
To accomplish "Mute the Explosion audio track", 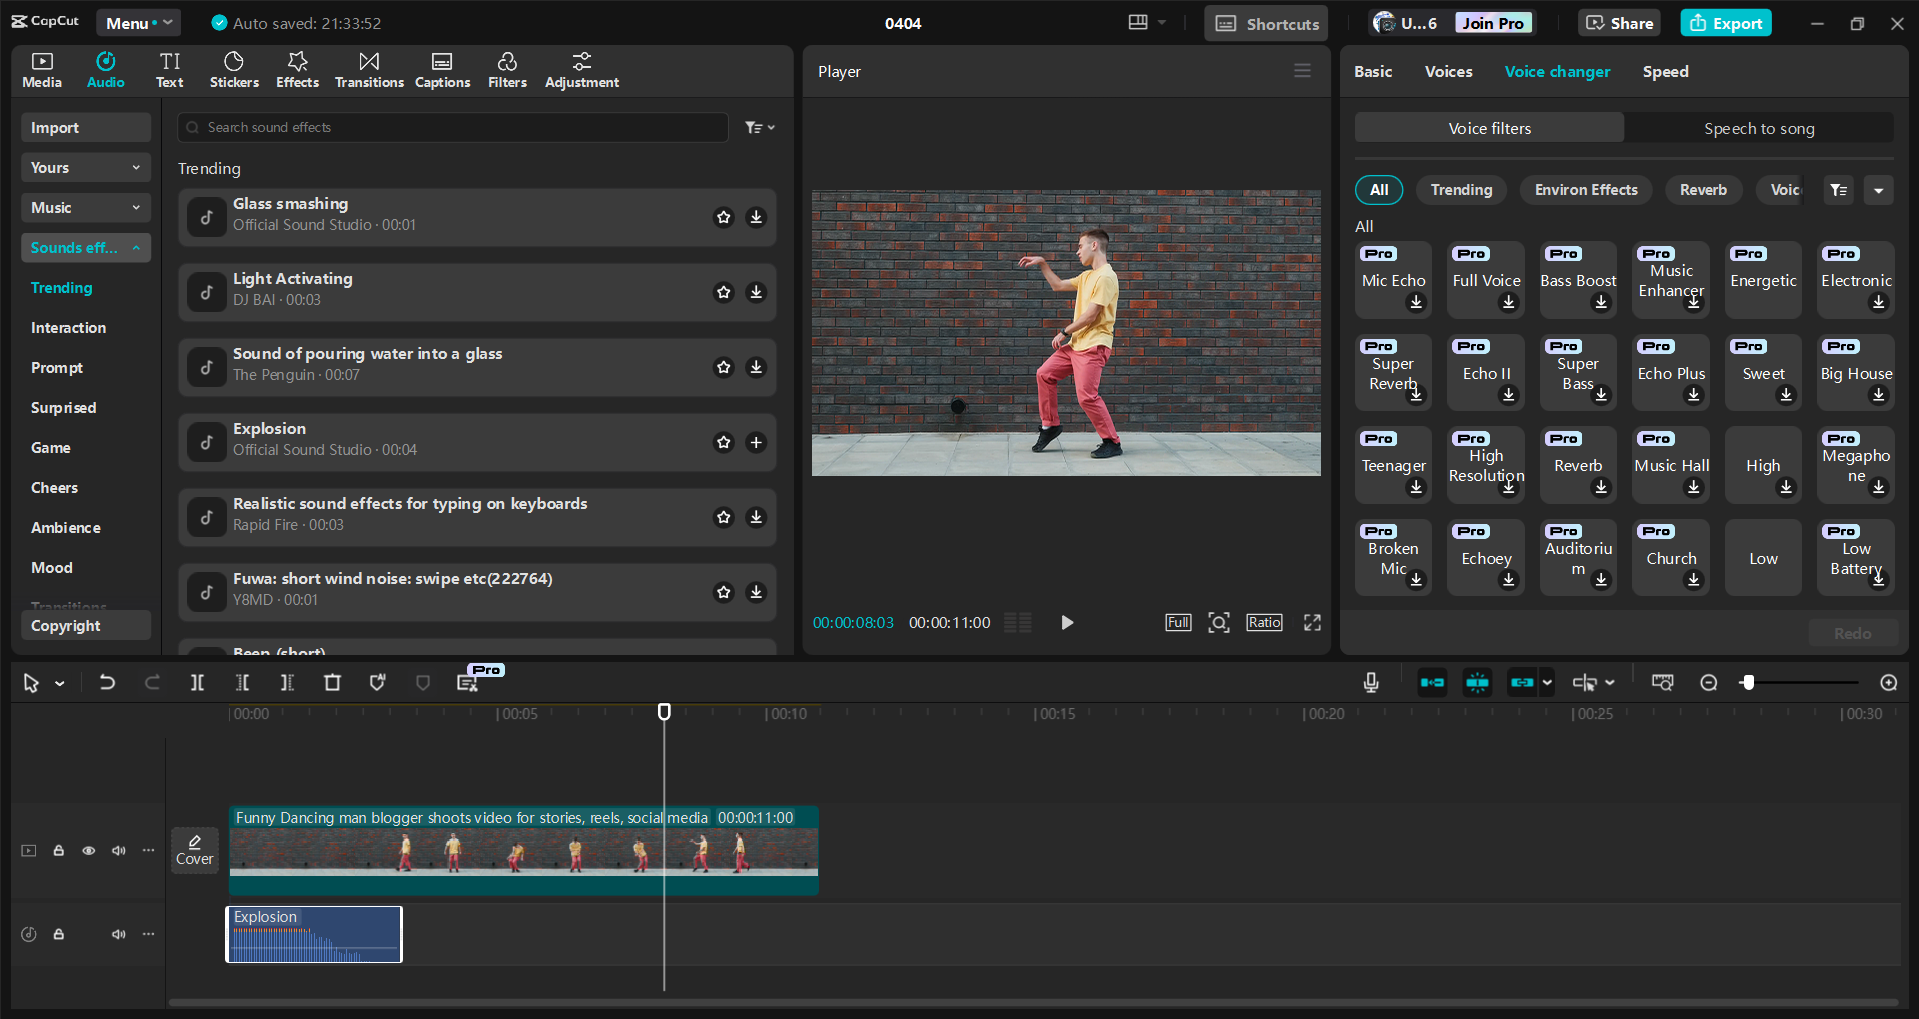I will [119, 934].
